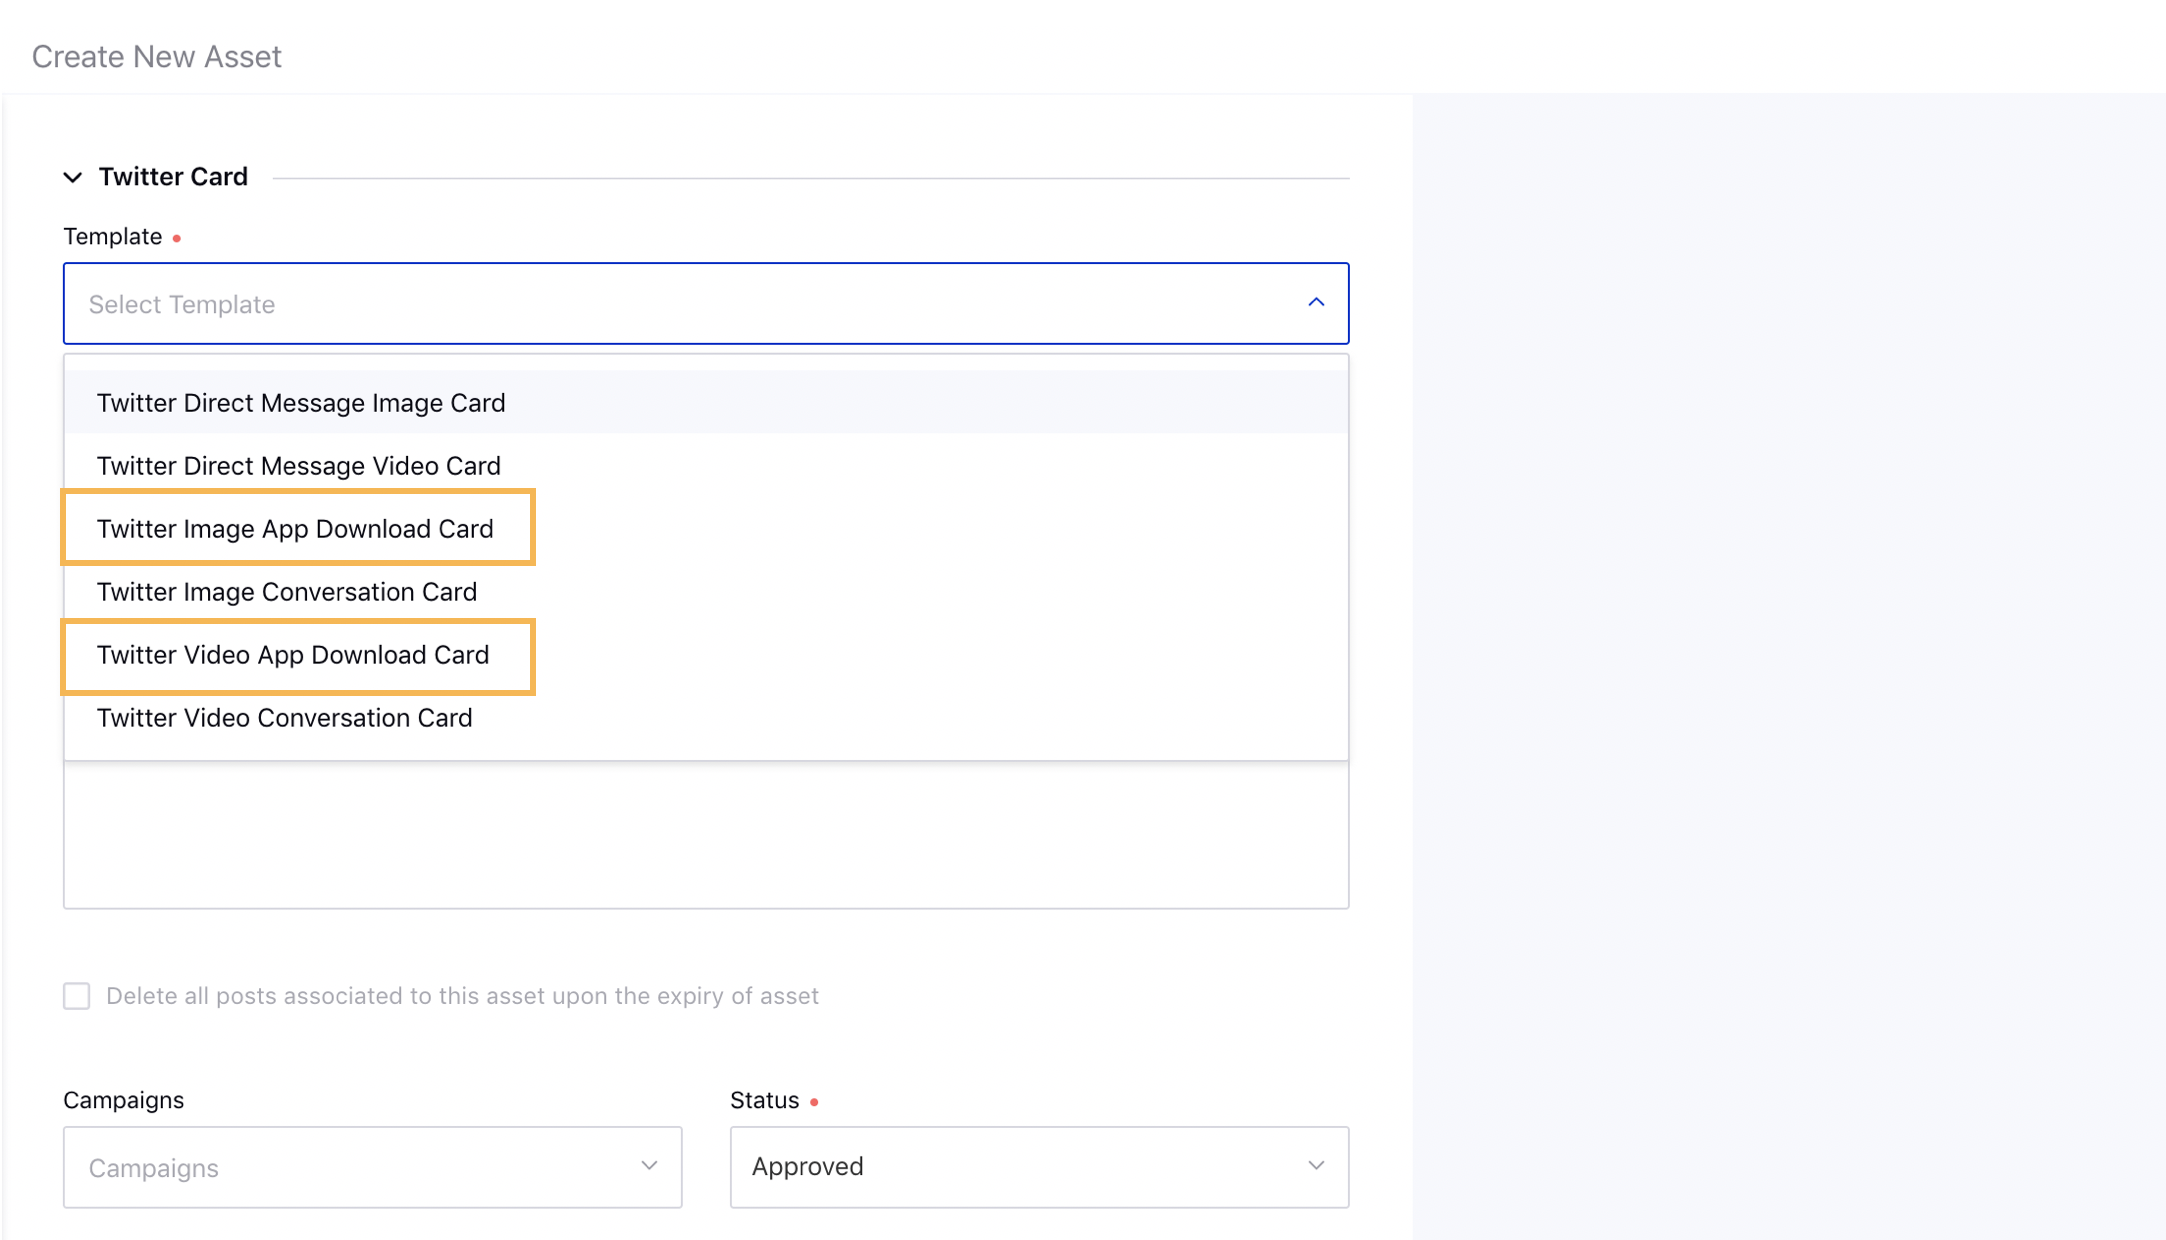The height and width of the screenshot is (1240, 2166).
Task: Open the Status dropdown showing Approved
Action: [x=1039, y=1167]
